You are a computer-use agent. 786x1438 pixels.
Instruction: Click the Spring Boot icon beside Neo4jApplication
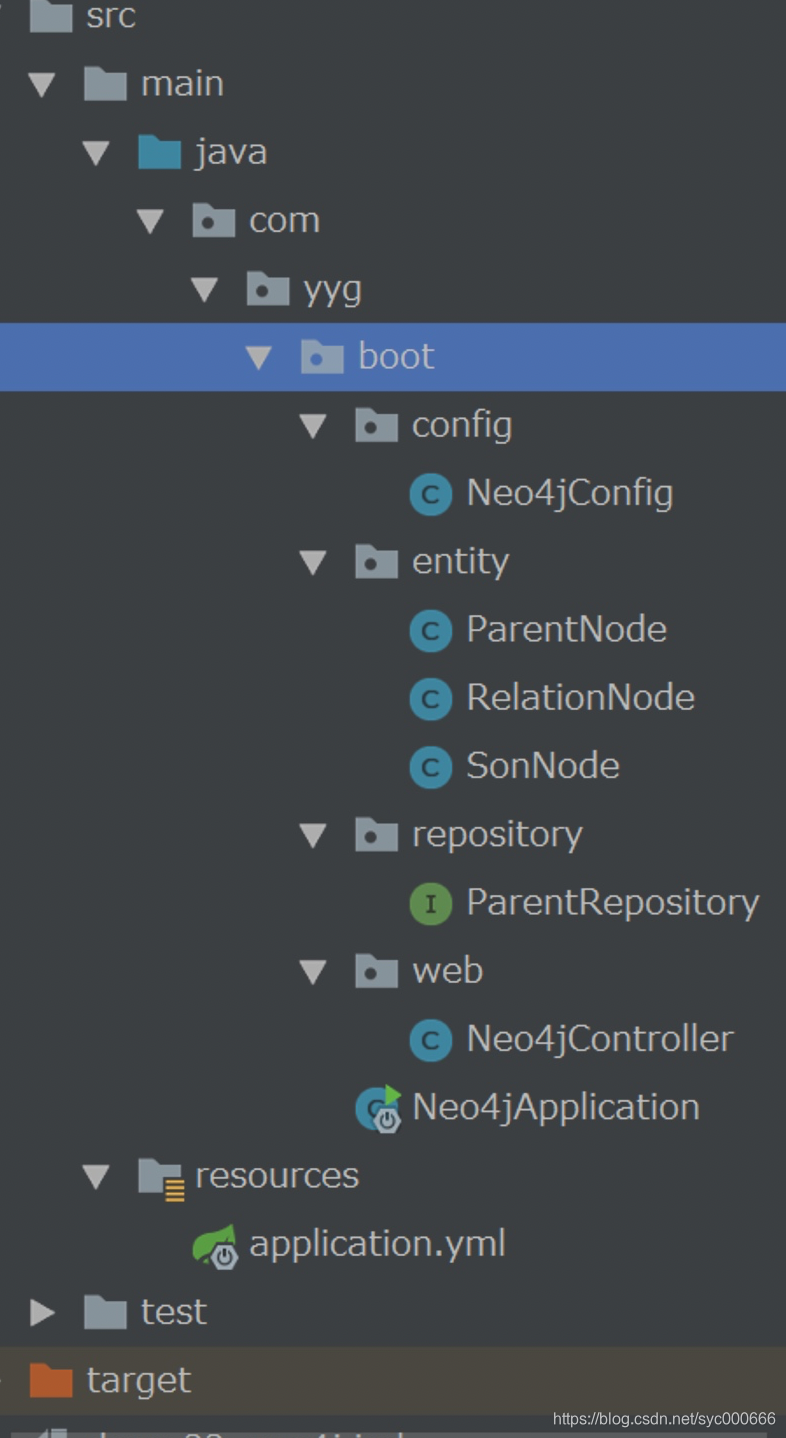point(375,1107)
